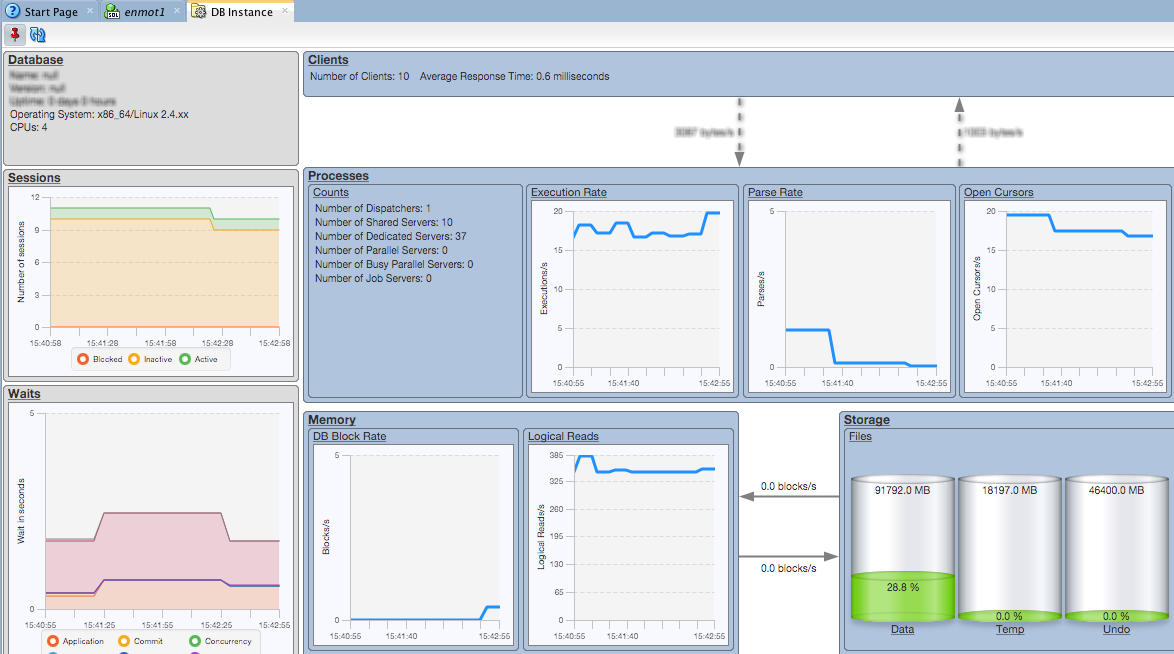Click the help icon on Start Page tab

point(12,11)
